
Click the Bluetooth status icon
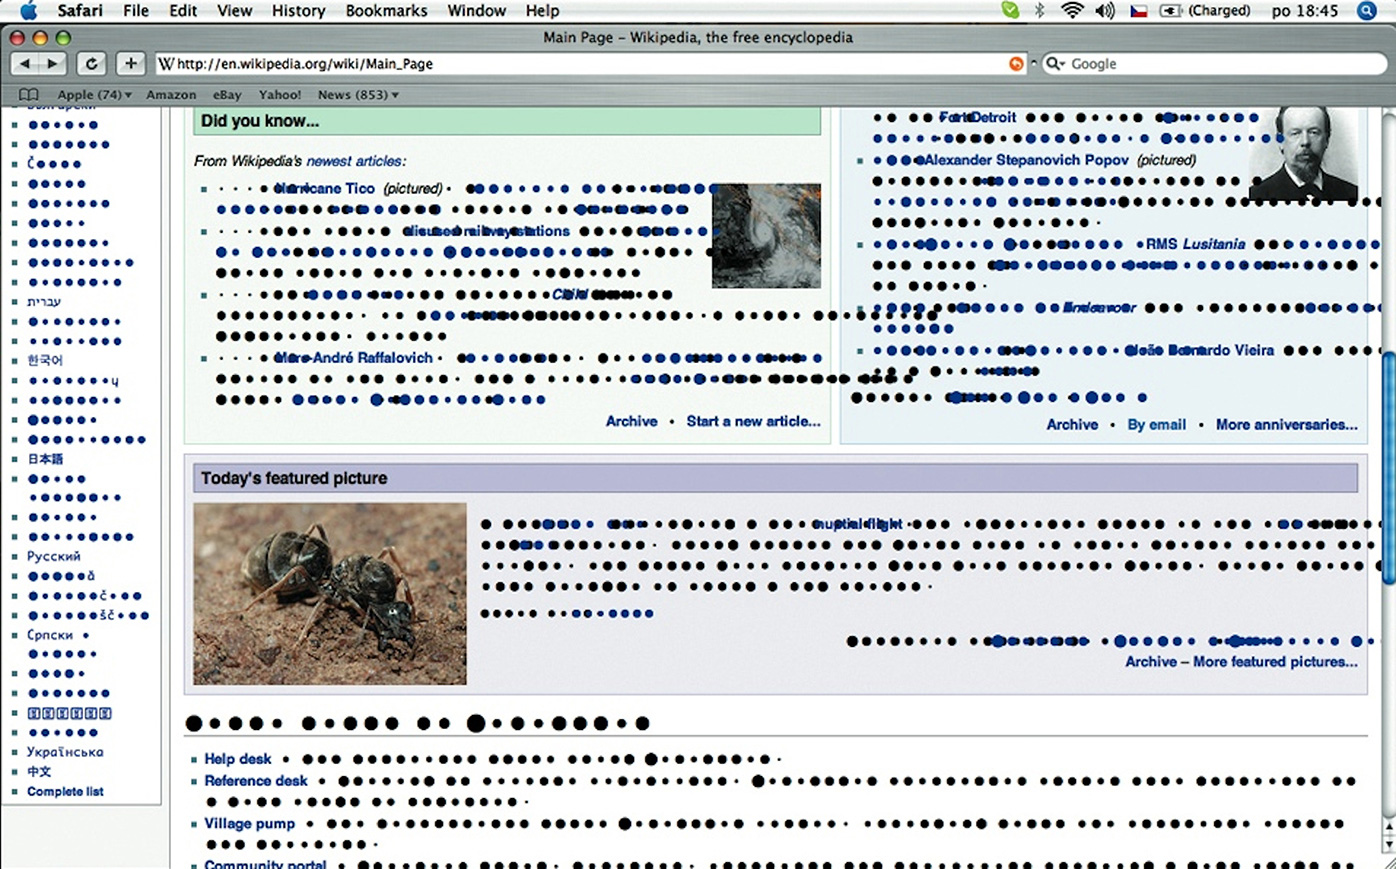click(1040, 11)
